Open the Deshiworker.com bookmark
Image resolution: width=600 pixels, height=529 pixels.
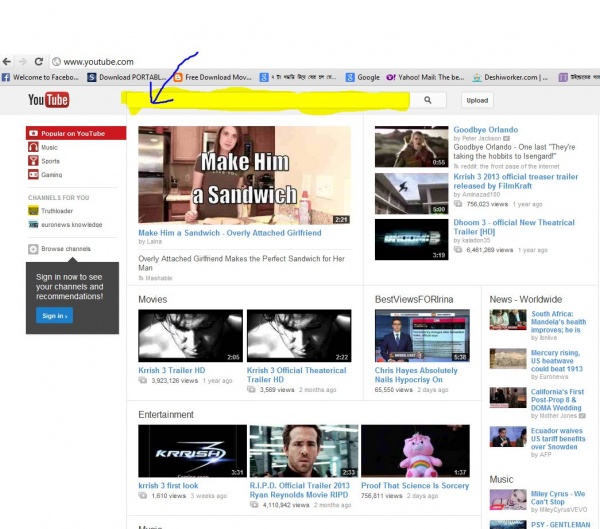(510, 77)
